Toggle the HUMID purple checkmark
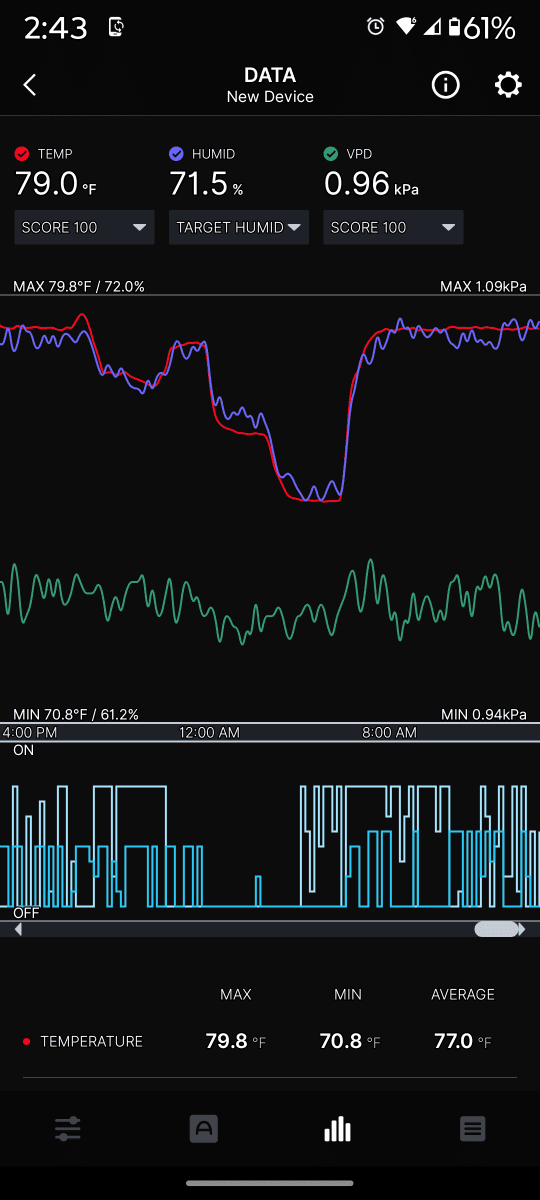This screenshot has height=1200, width=540. coord(176,154)
